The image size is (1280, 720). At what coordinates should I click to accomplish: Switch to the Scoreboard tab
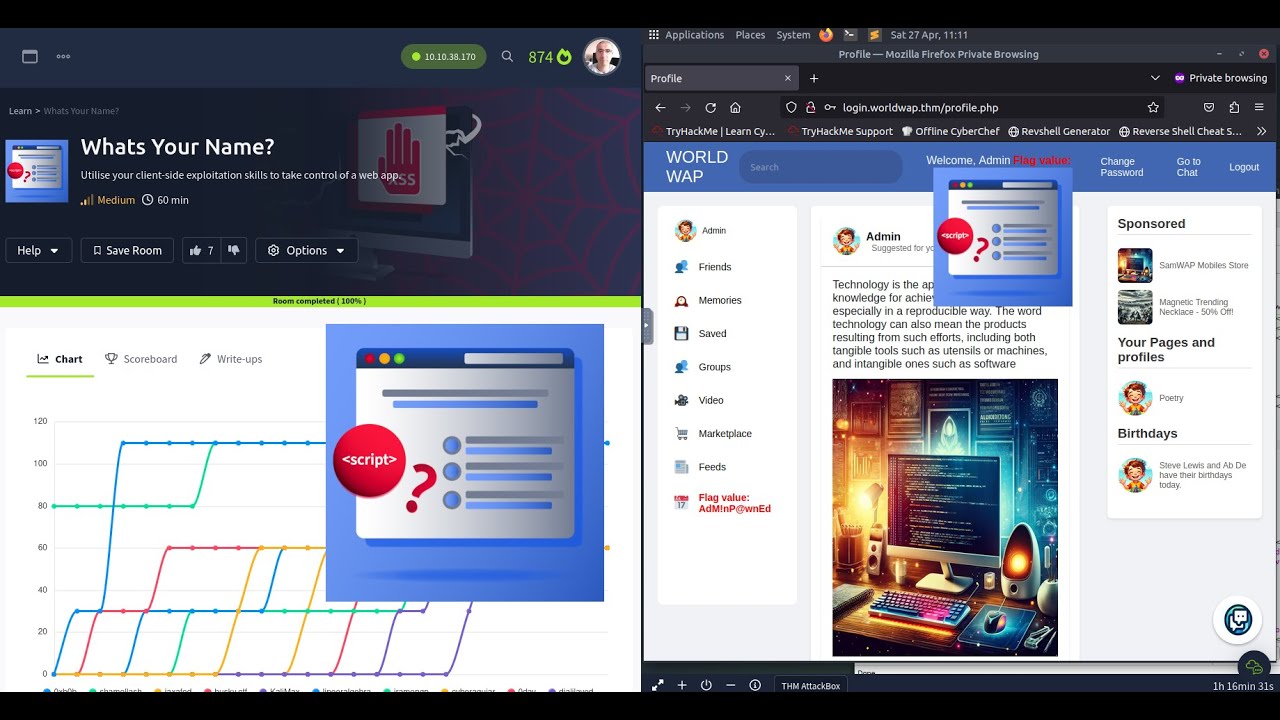click(x=141, y=359)
